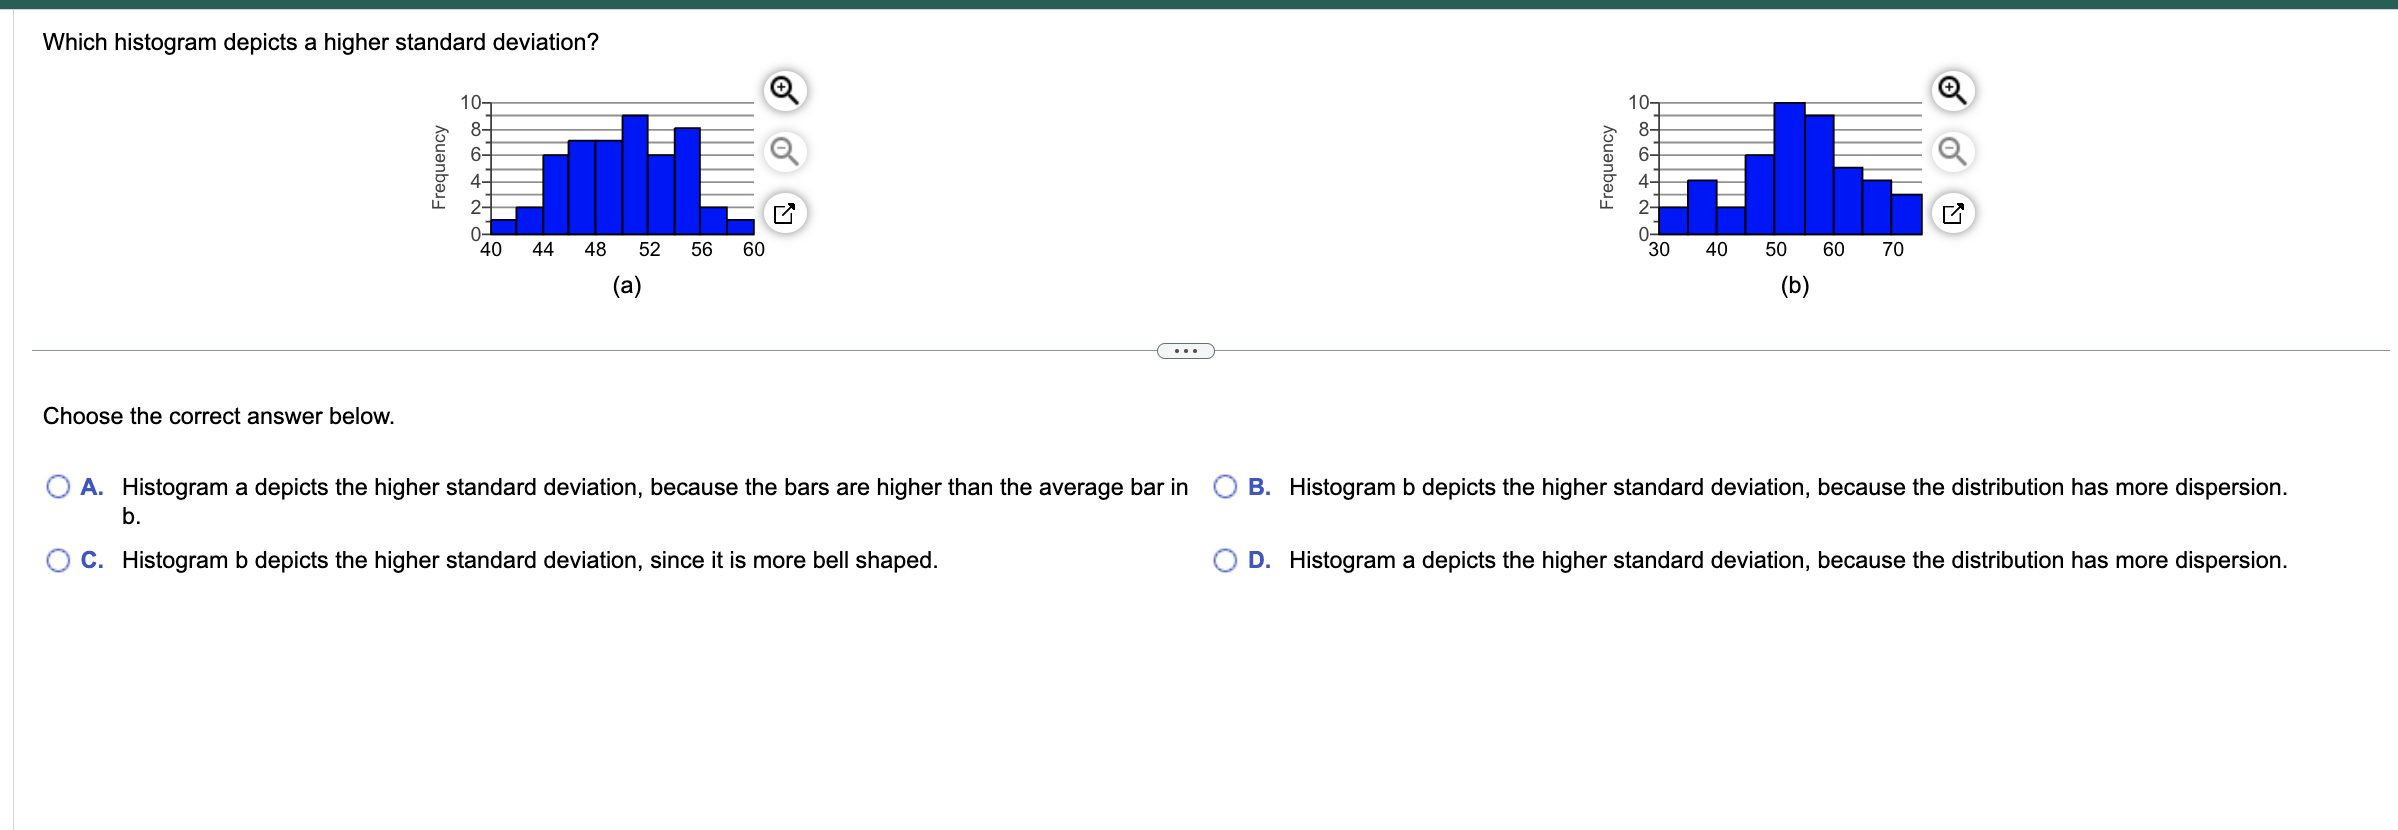The image size is (2398, 830).
Task: Open the collapsed section between question and answers
Action: tap(1185, 351)
